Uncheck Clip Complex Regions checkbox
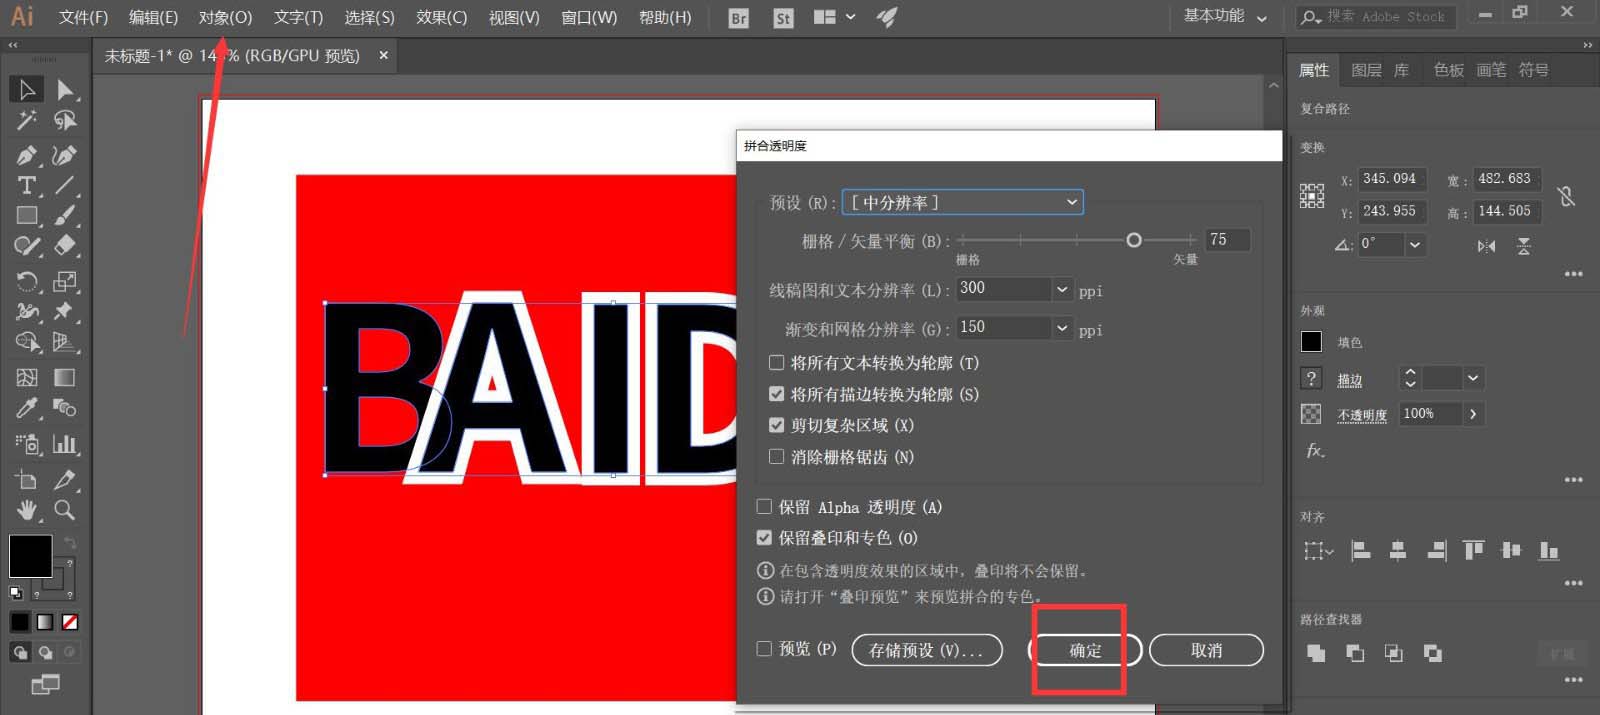Image resolution: width=1600 pixels, height=715 pixels. coord(776,425)
